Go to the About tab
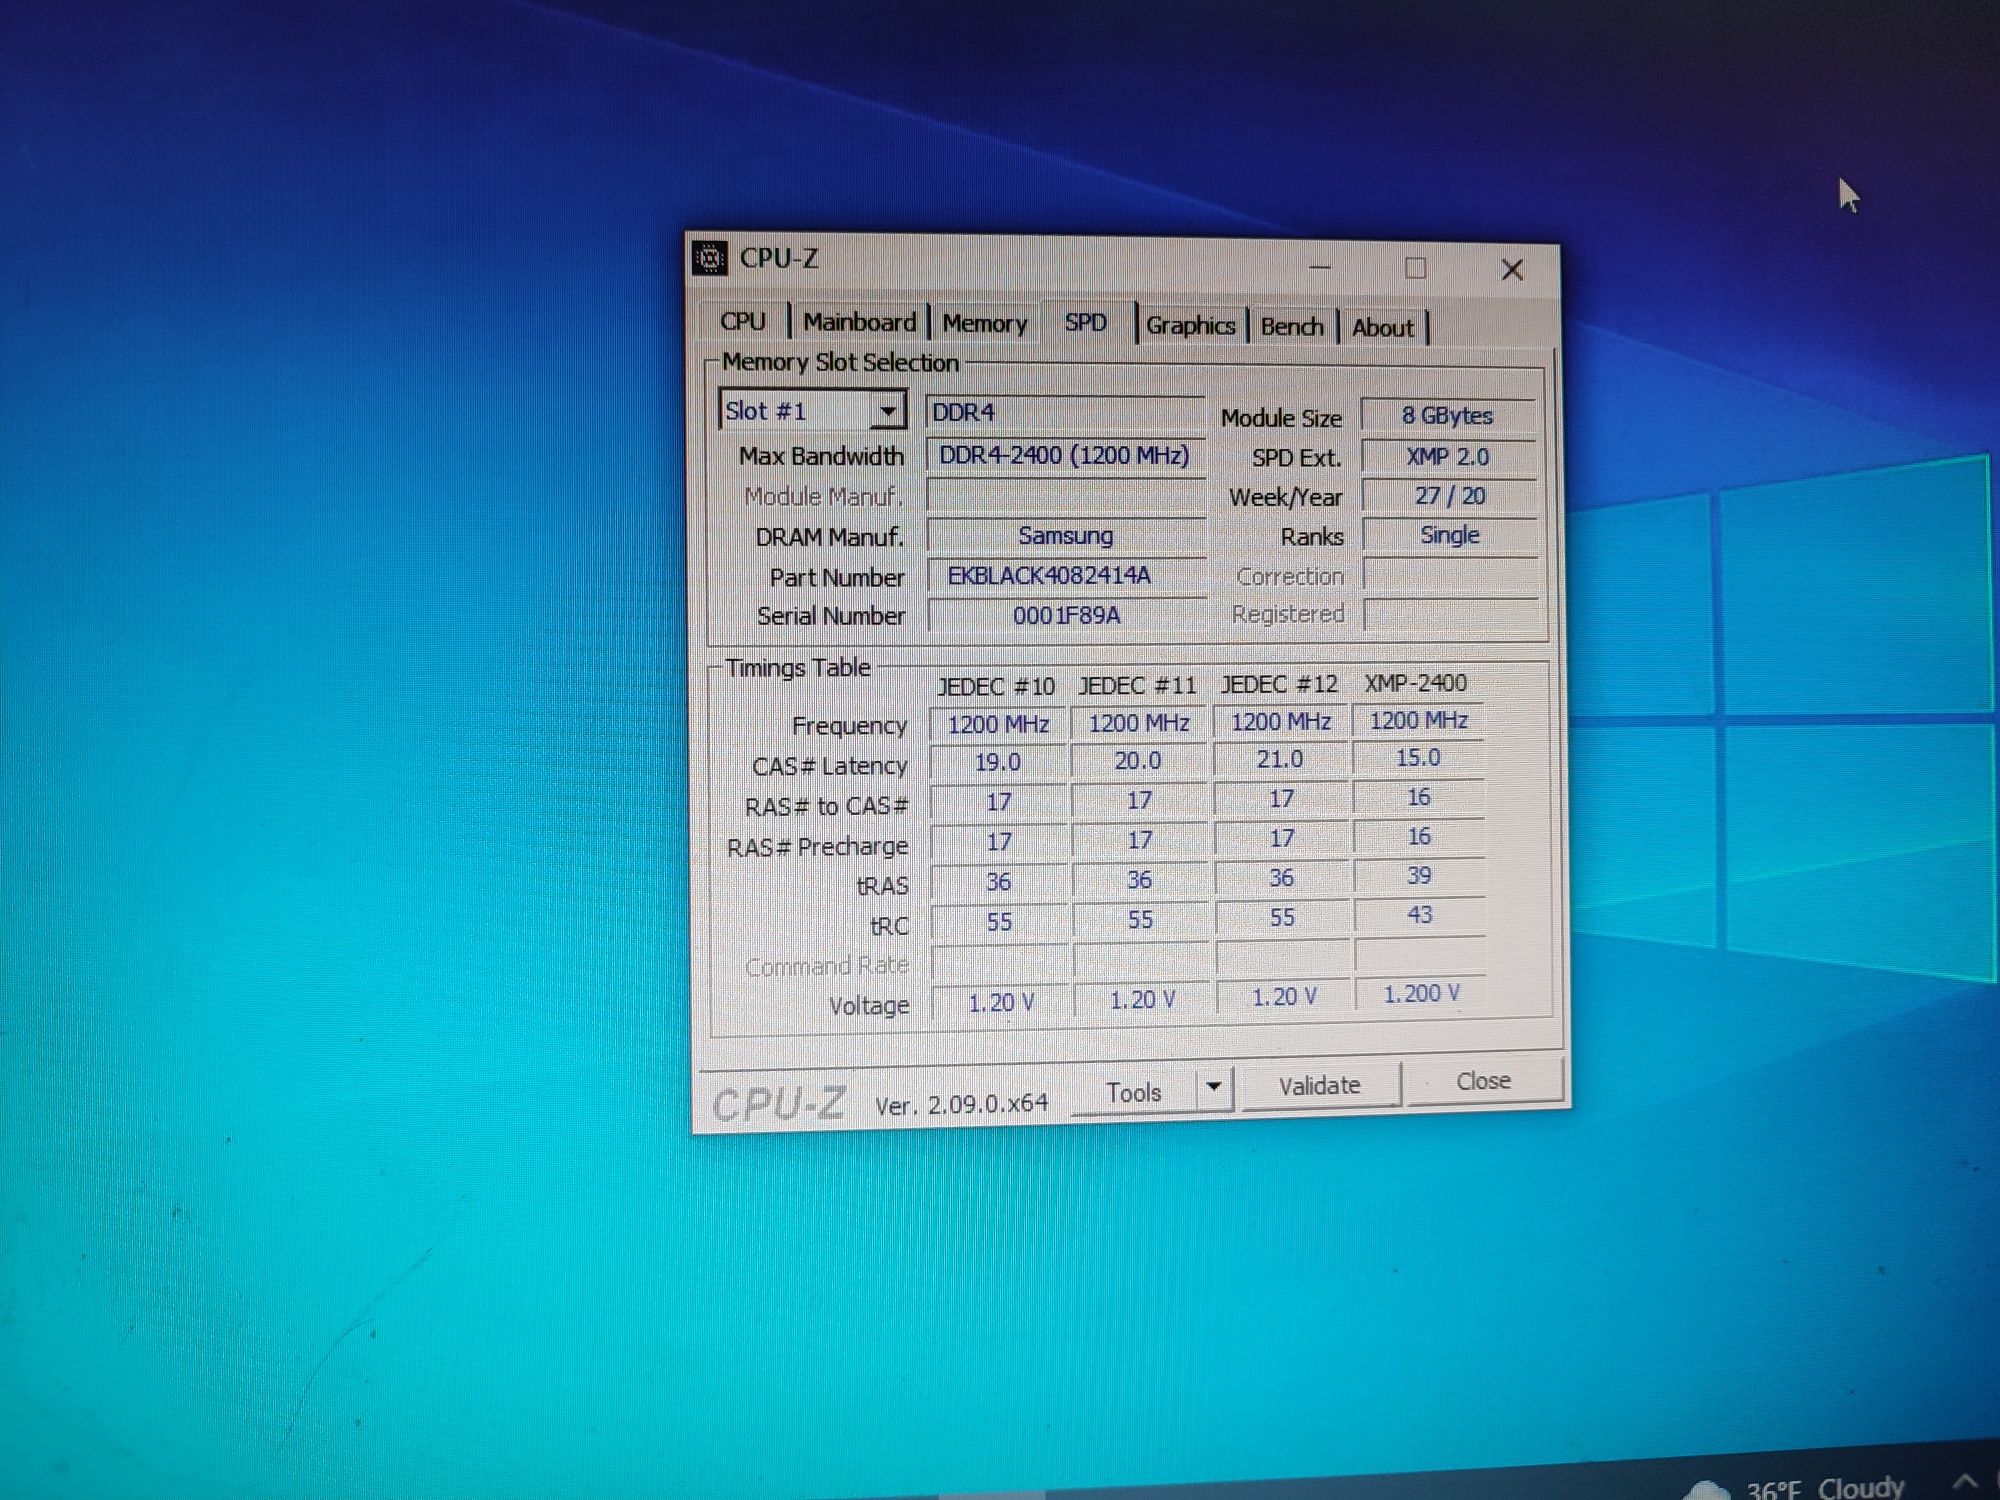 (x=1383, y=327)
